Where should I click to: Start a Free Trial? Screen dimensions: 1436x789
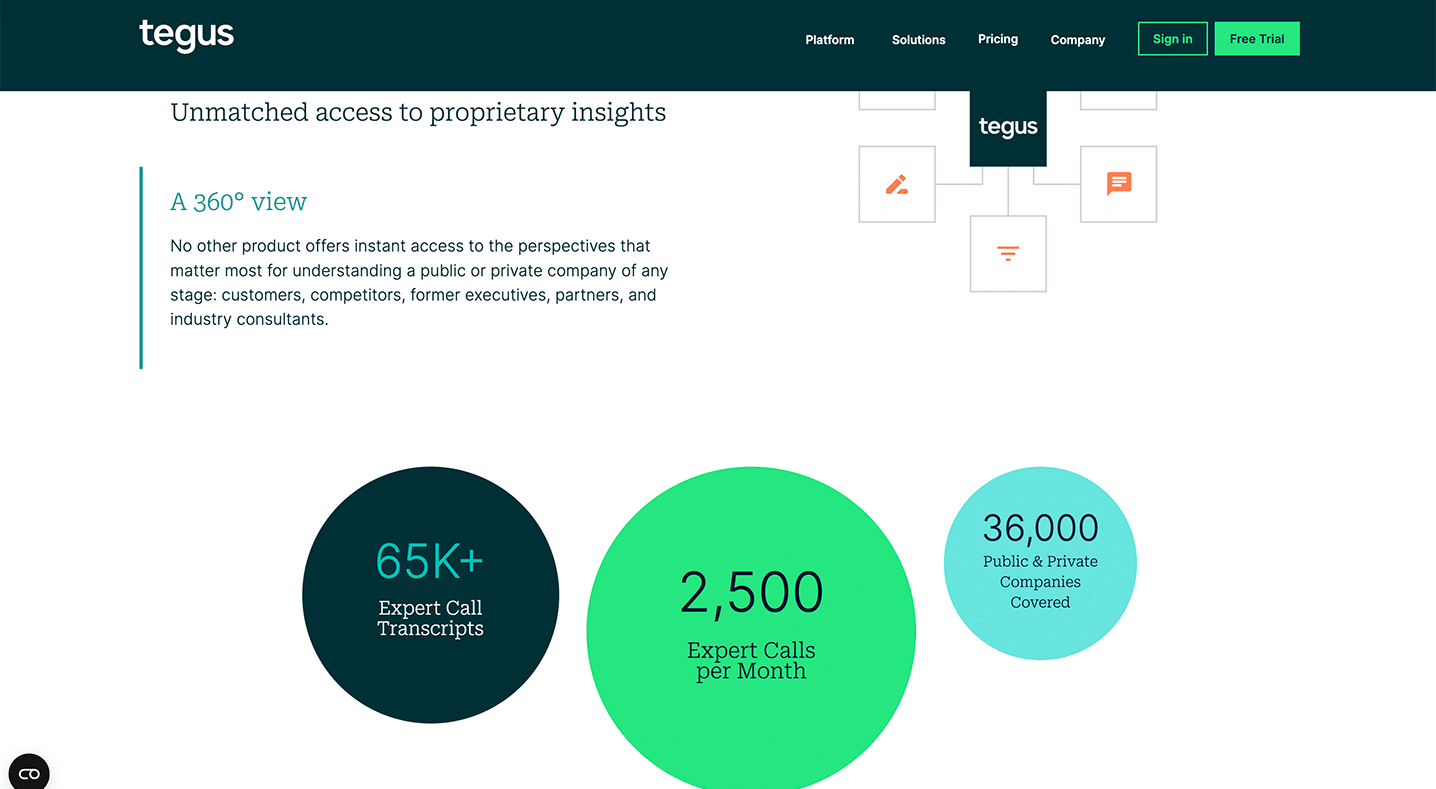pyautogui.click(x=1257, y=39)
